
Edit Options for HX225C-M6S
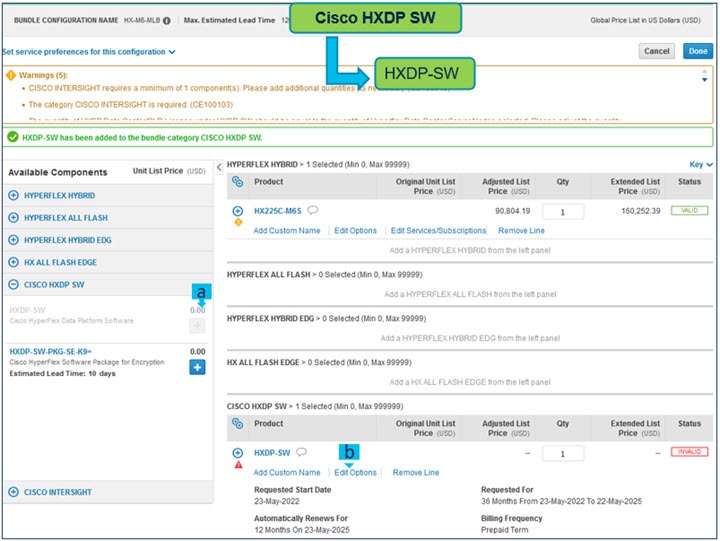tap(355, 231)
